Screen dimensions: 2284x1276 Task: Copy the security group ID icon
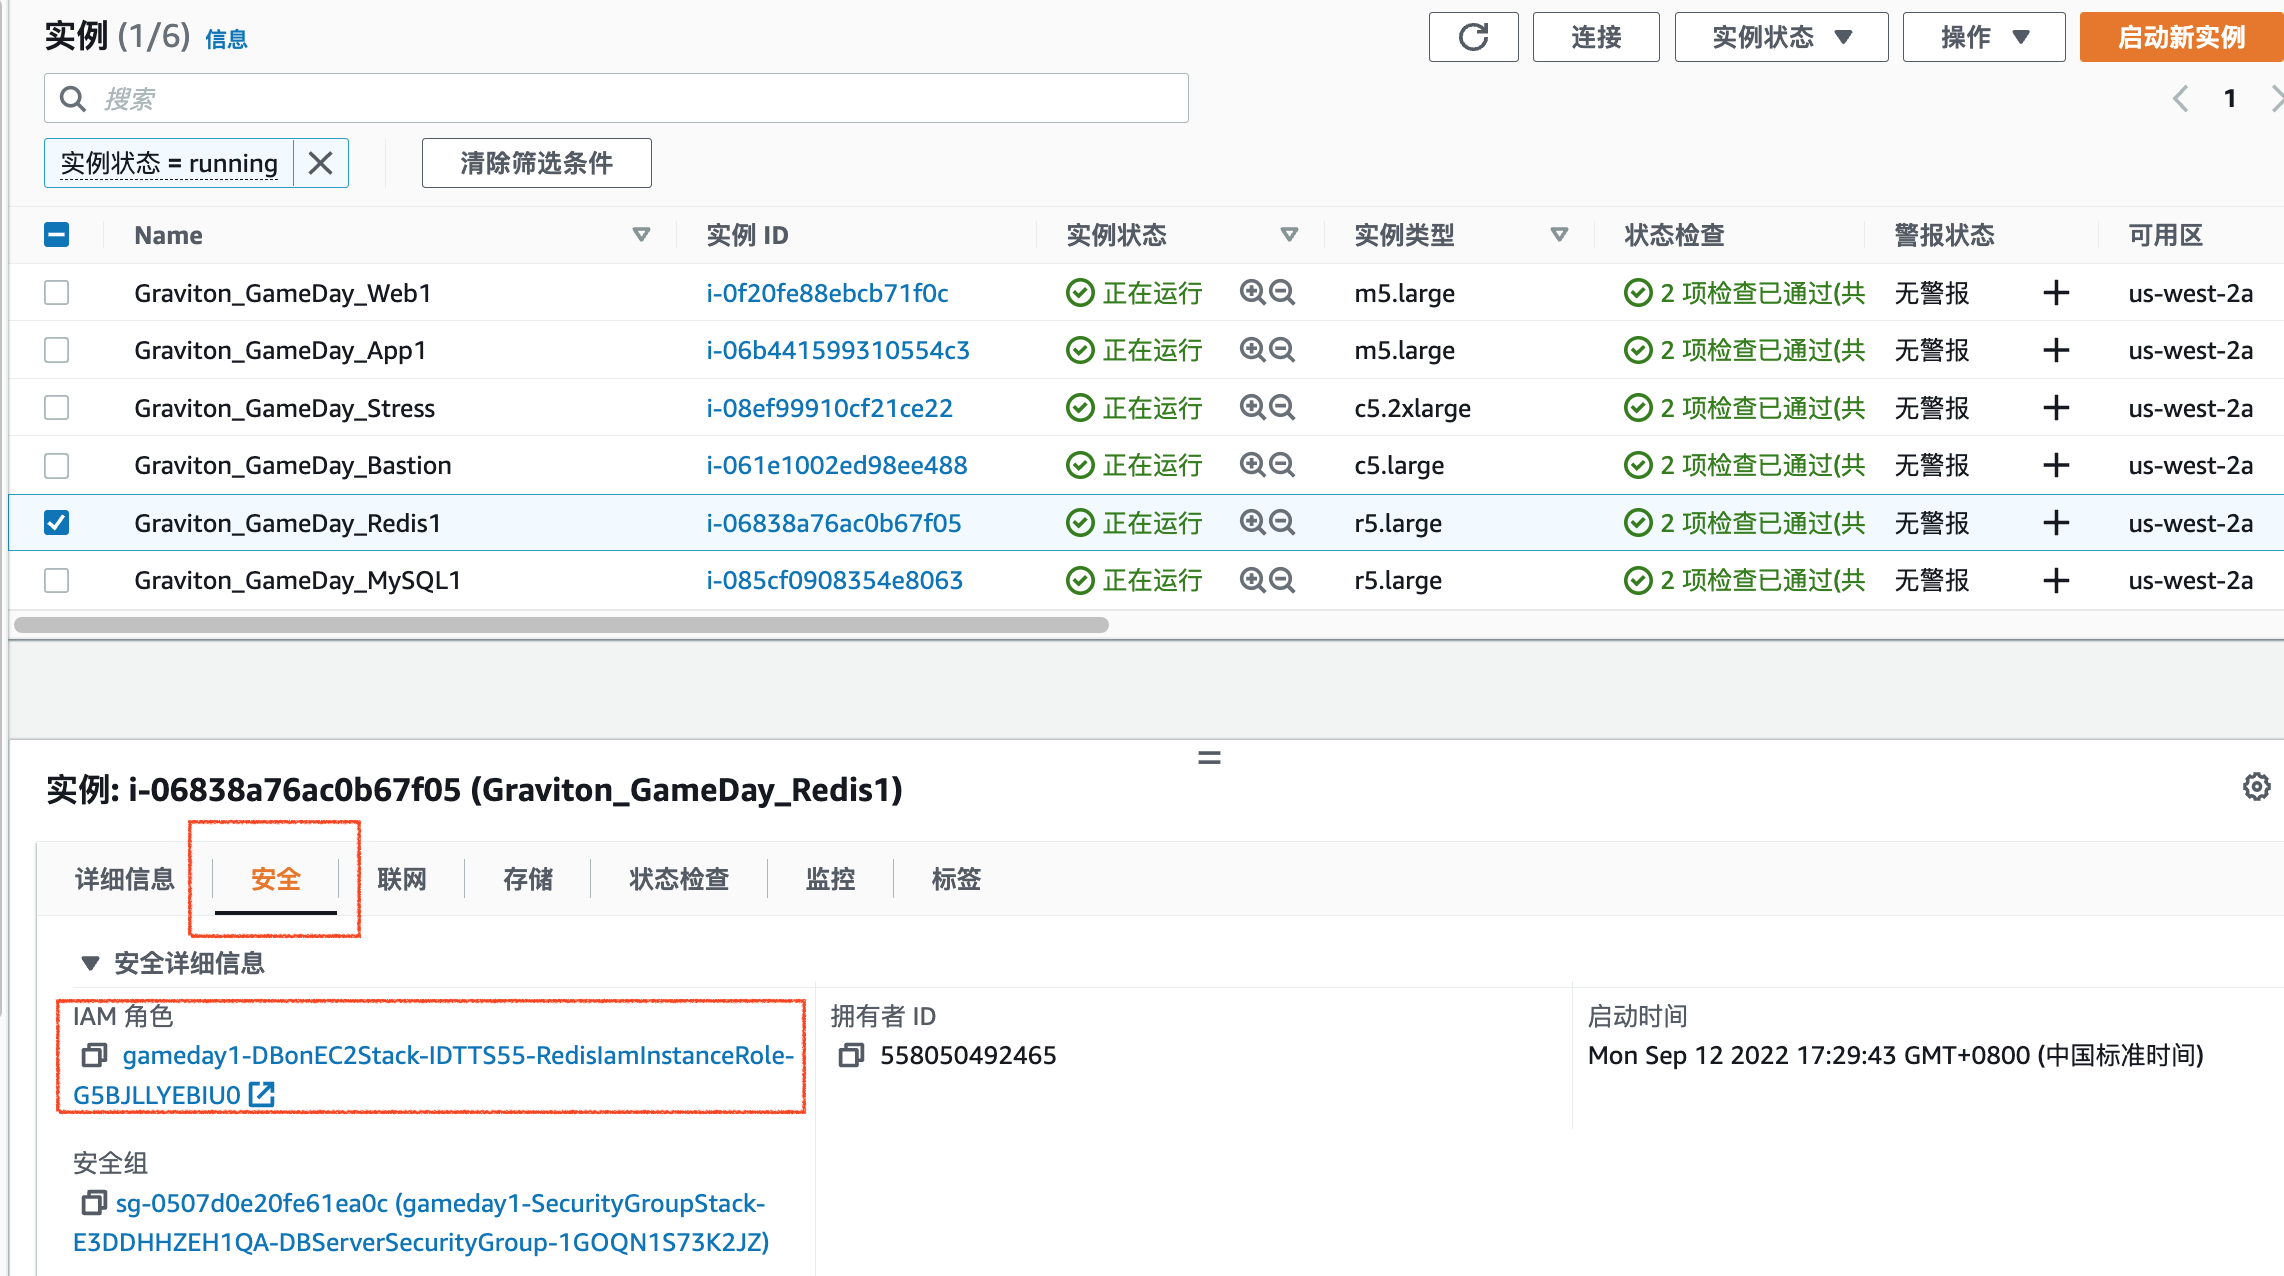pos(93,1203)
